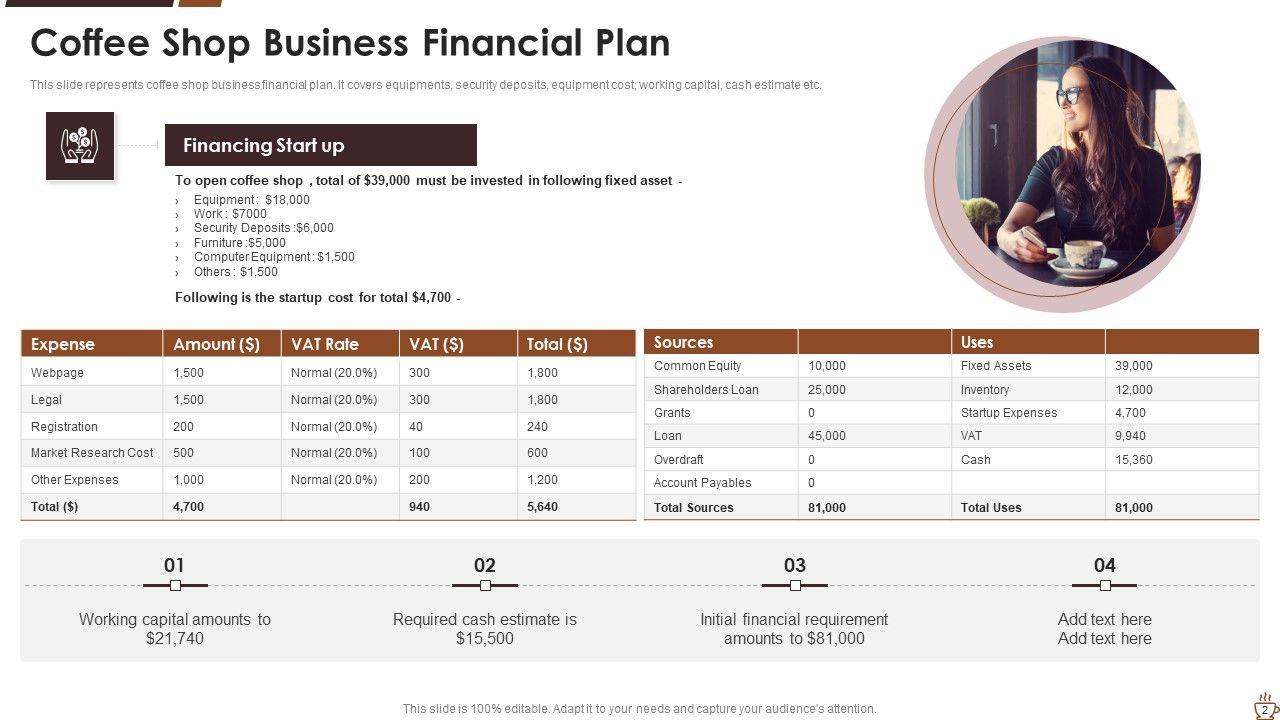Click the square marker under step 03
The width and height of the screenshot is (1280, 720).
tap(795, 586)
